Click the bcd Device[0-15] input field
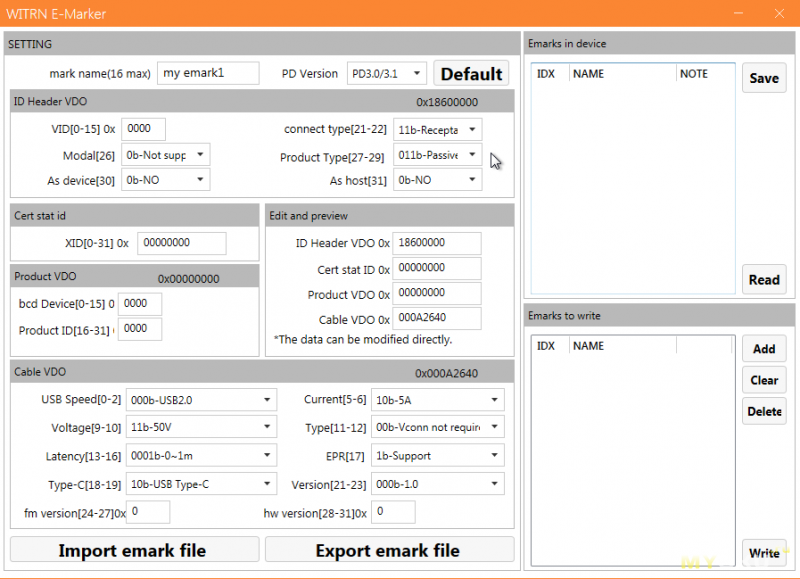The width and height of the screenshot is (800, 579). pyautogui.click(x=140, y=304)
